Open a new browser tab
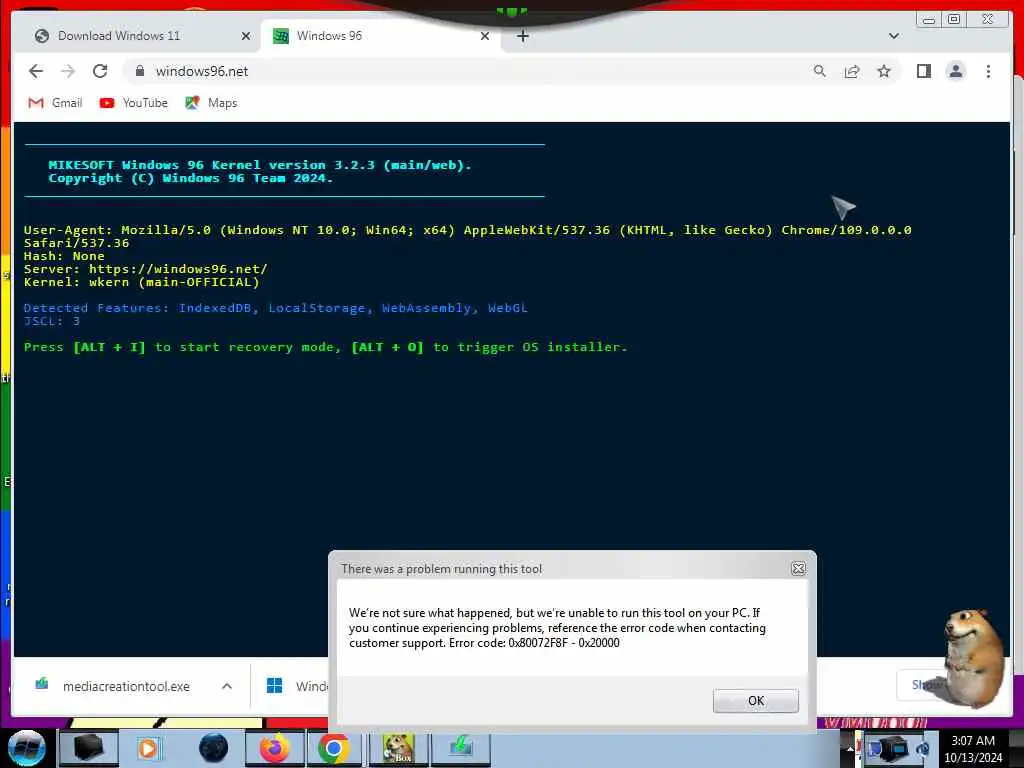The height and width of the screenshot is (768, 1024). coord(522,36)
